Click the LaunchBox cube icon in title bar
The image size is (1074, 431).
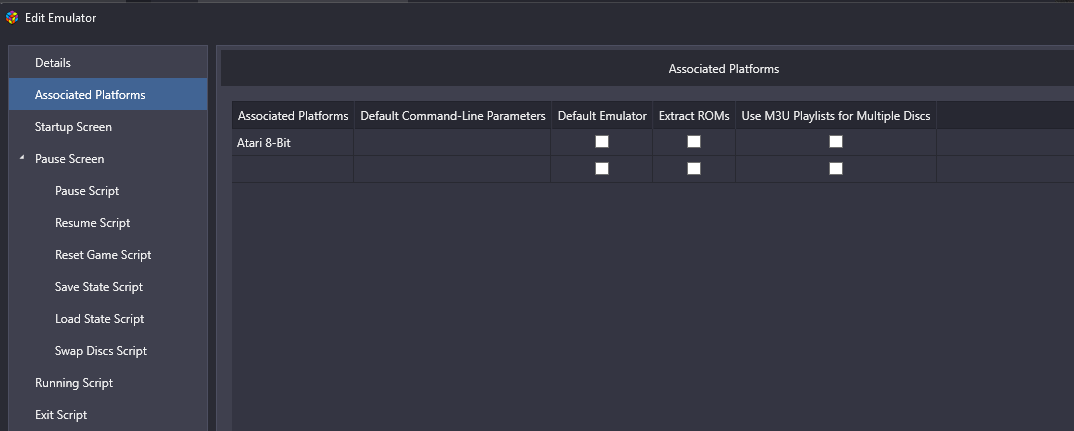point(12,18)
